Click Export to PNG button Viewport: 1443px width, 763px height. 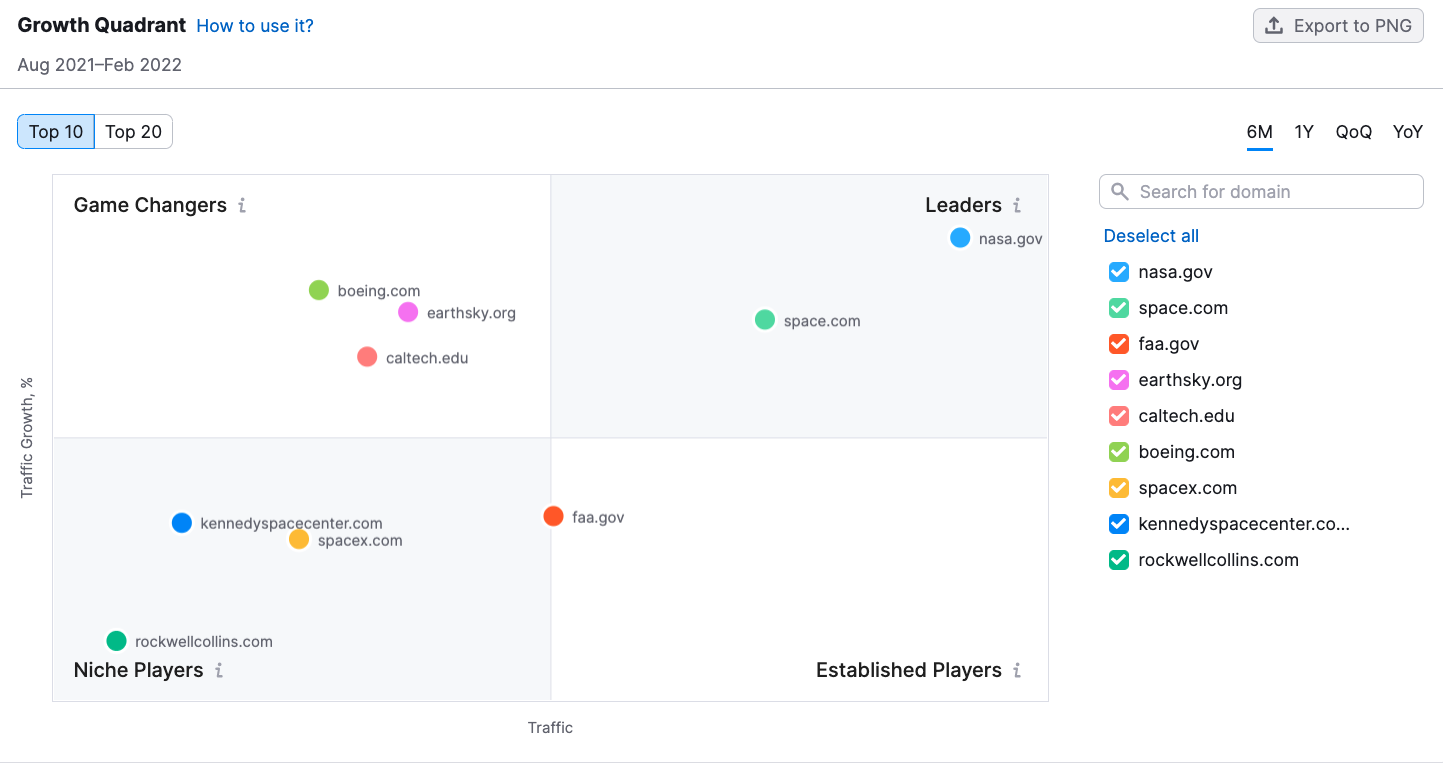[1338, 26]
